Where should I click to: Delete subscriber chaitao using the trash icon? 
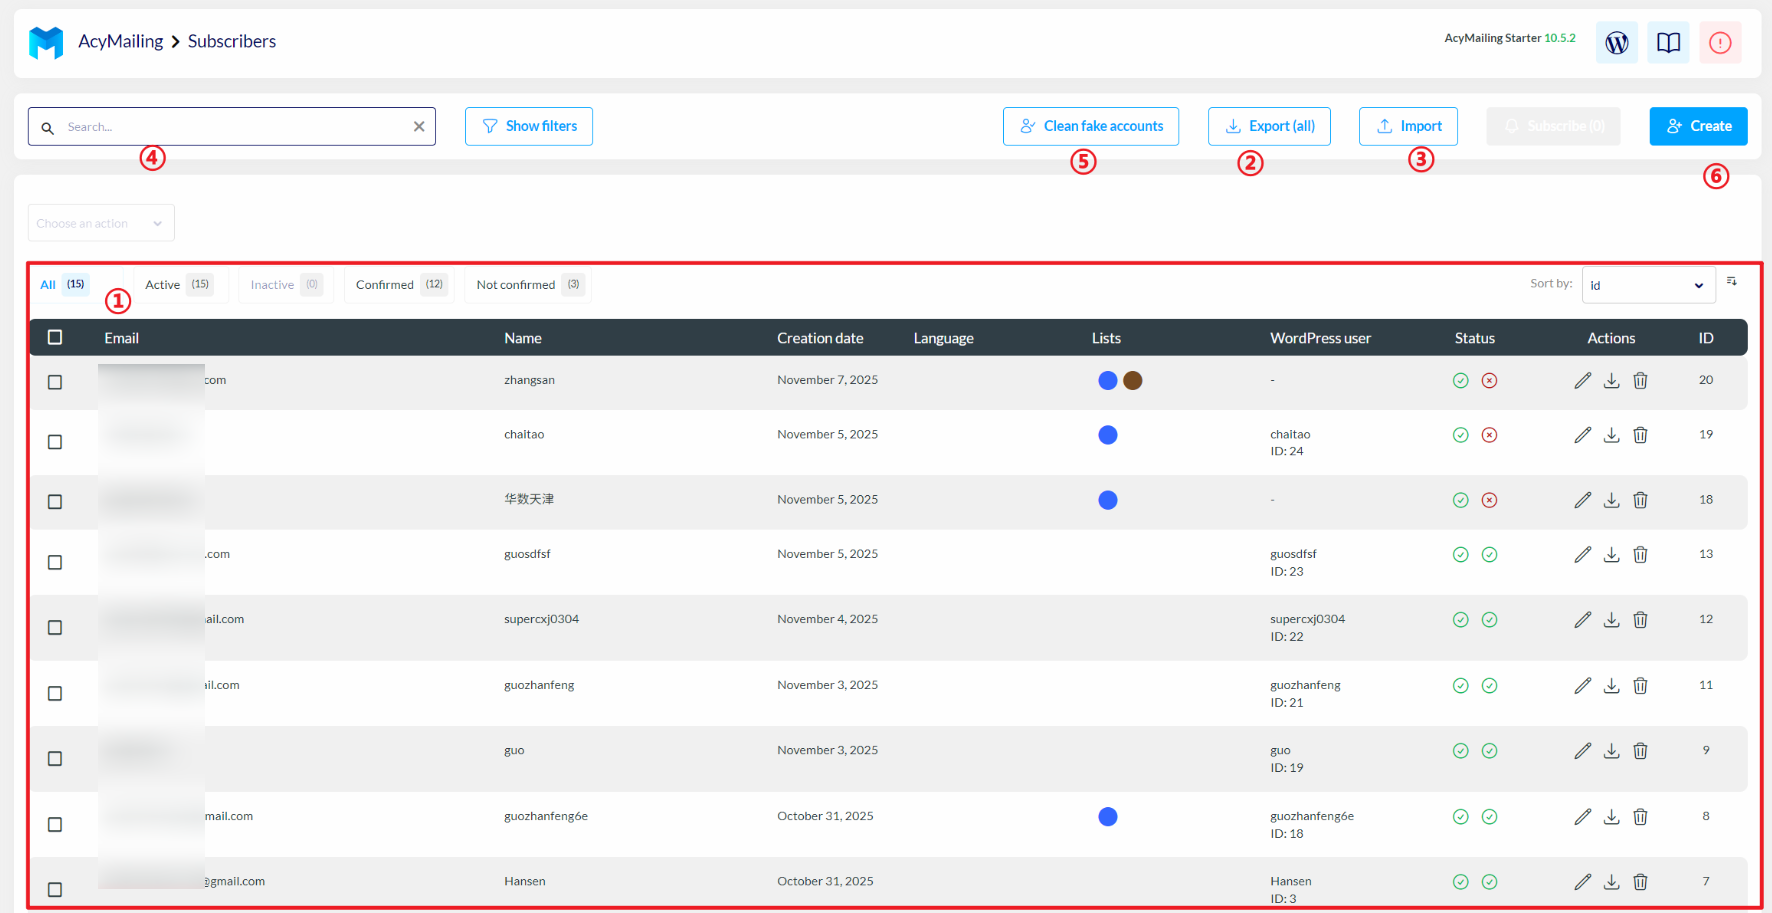tap(1640, 435)
